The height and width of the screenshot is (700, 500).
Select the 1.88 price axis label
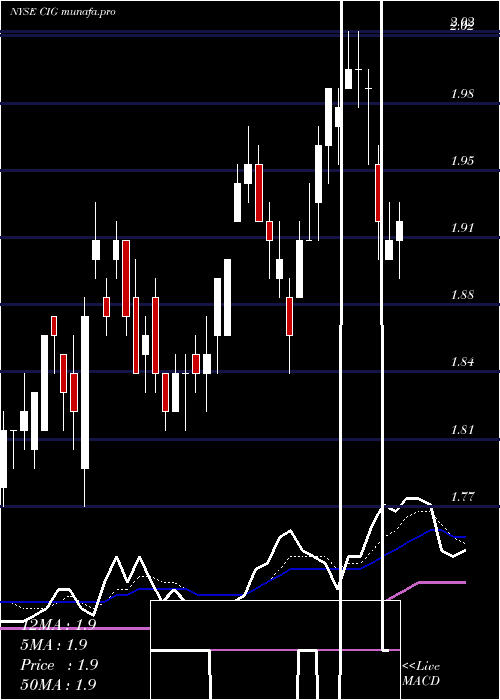[x=462, y=295]
